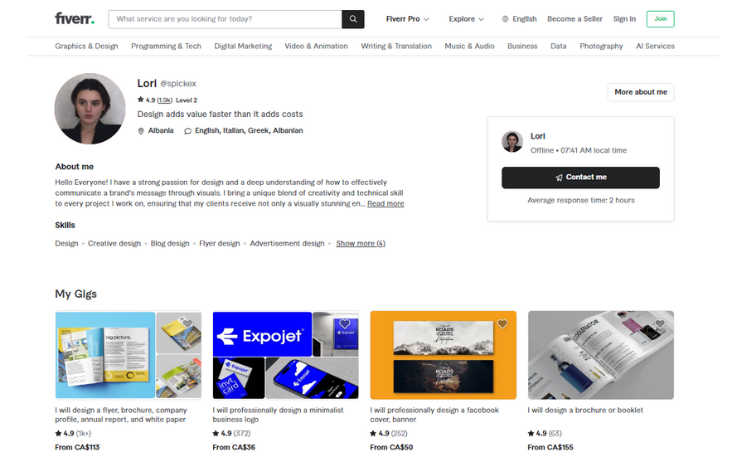The image size is (746, 465).
Task: Open the Expojet logo gig thumbnail
Action: [285, 355]
